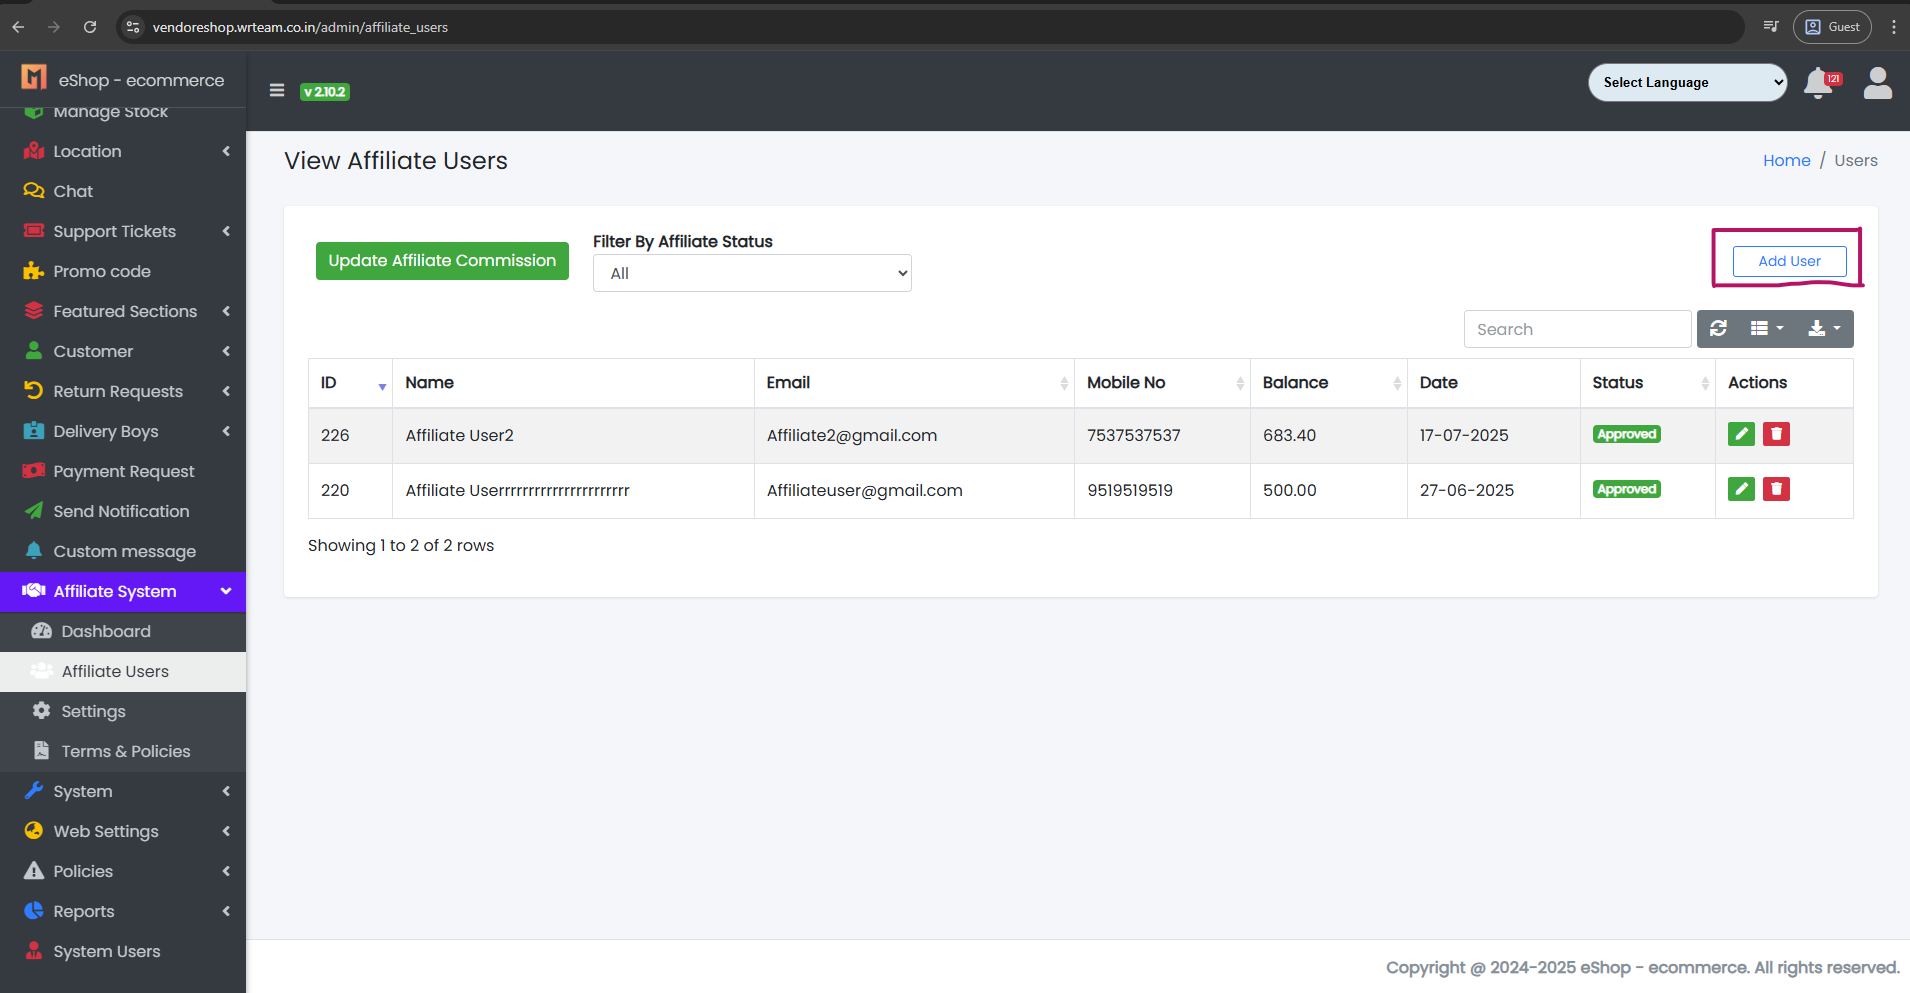Sort table by ID column header
The image size is (1910, 993).
click(350, 383)
